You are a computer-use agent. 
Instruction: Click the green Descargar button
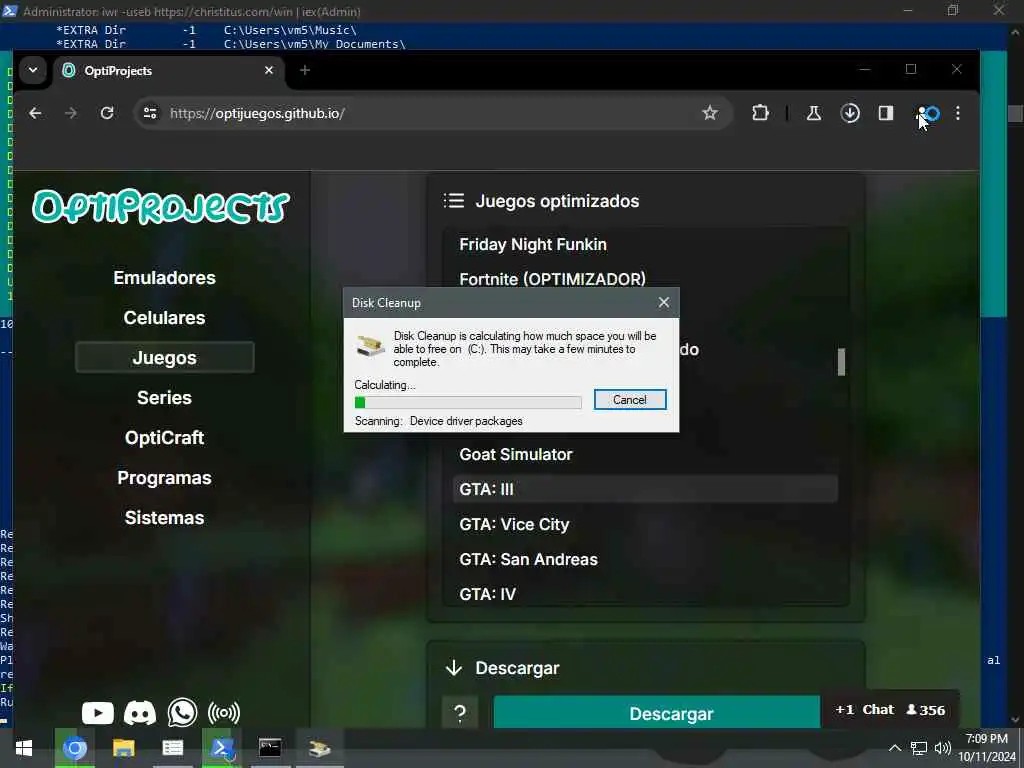tap(656, 712)
